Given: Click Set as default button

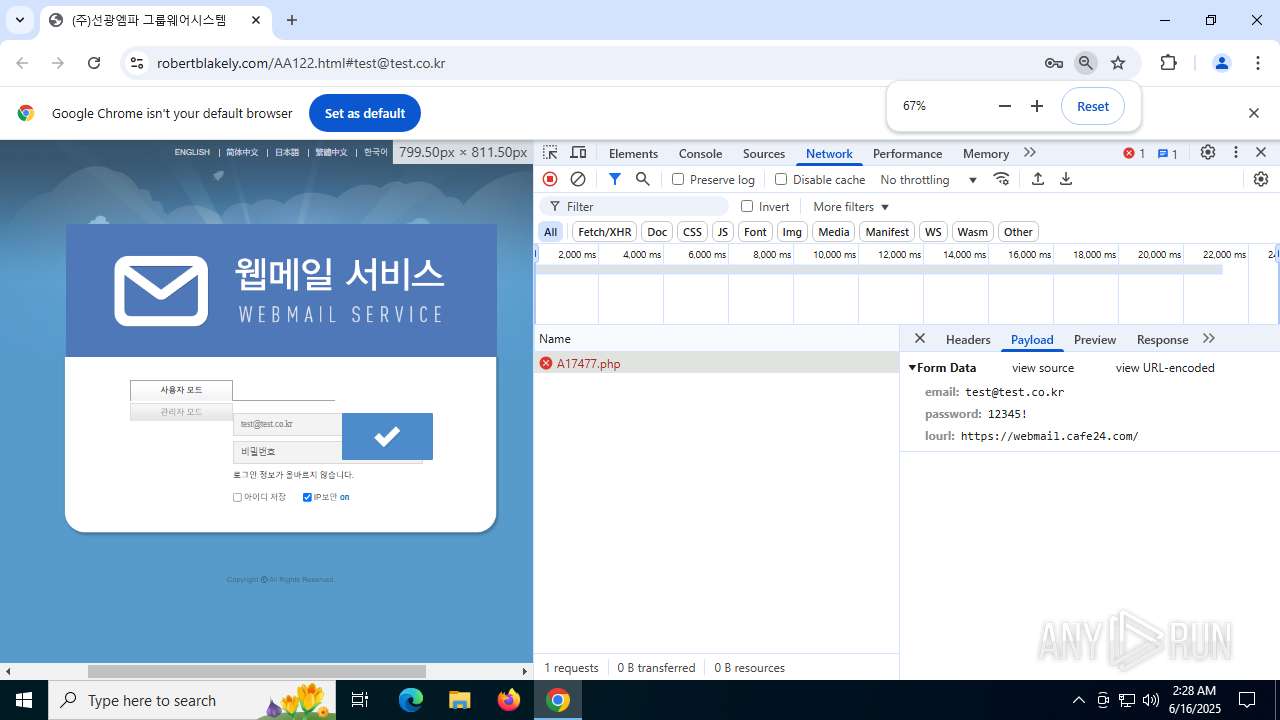Looking at the screenshot, I should pos(365,113).
